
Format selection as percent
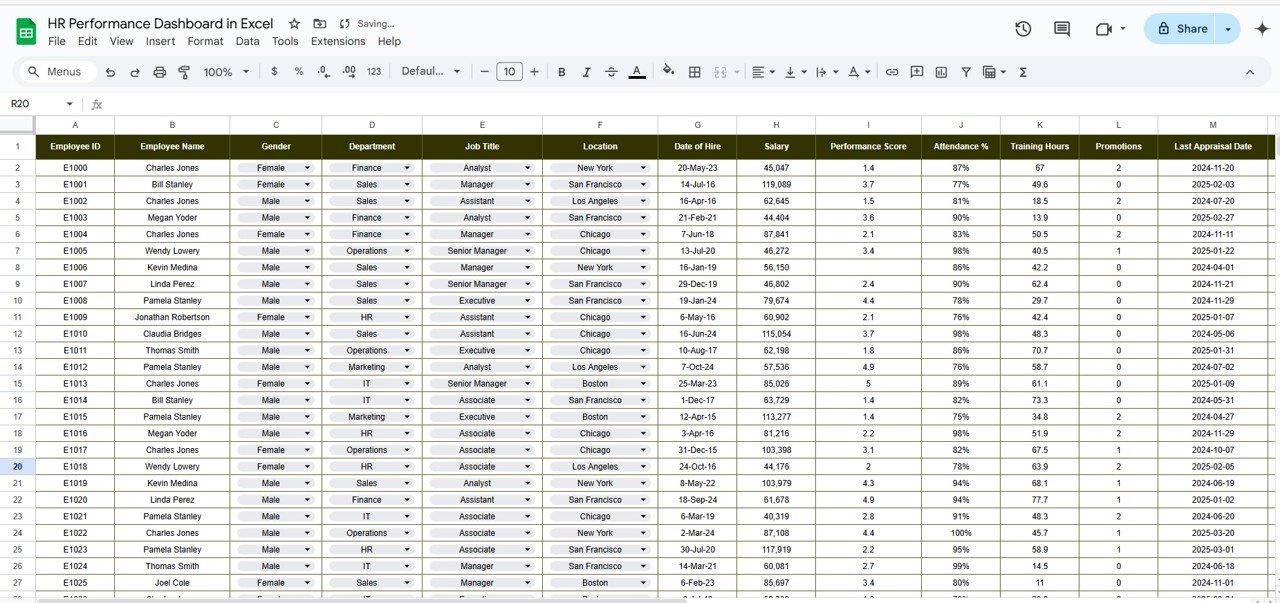299,72
